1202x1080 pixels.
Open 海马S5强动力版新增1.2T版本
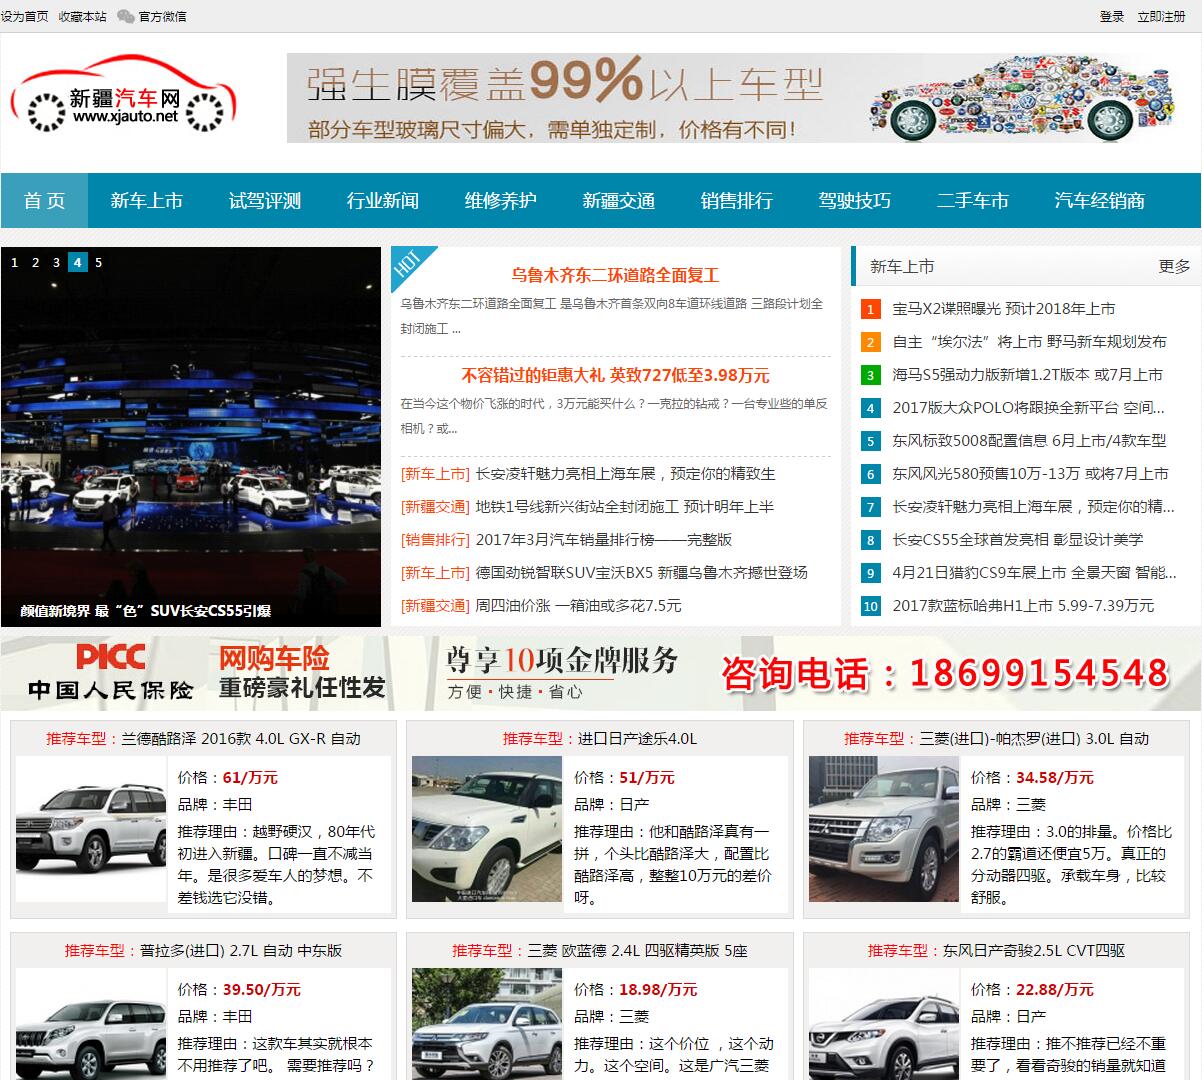[1027, 375]
